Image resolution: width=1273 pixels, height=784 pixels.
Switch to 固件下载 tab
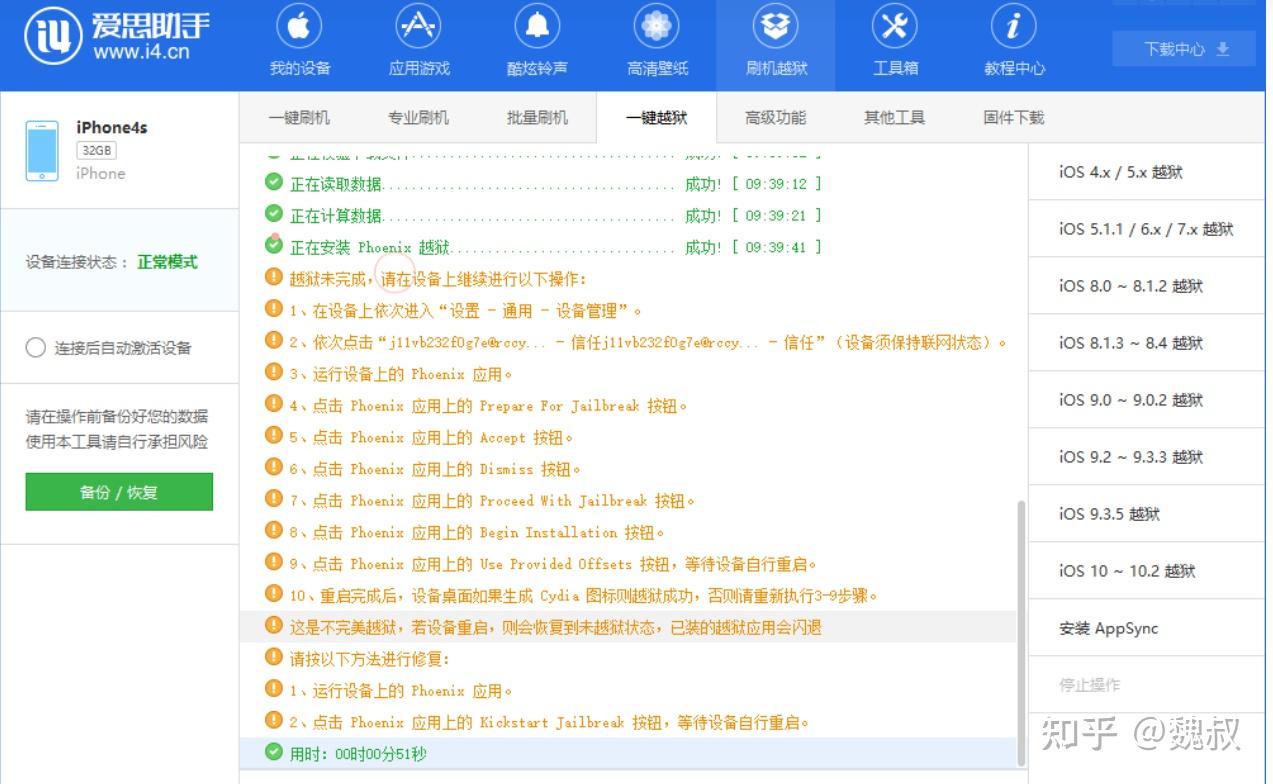coord(1013,118)
